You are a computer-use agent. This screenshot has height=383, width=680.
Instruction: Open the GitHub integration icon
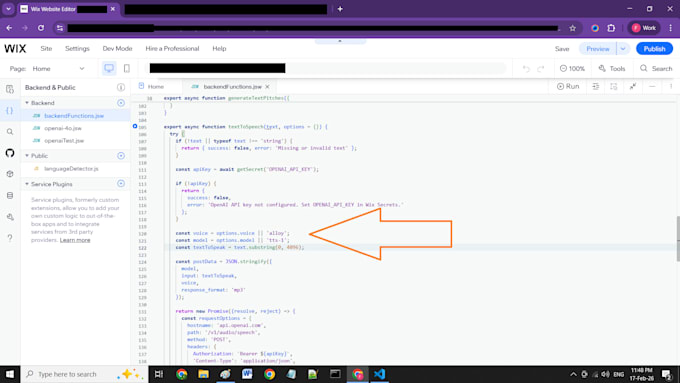pyautogui.click(x=10, y=153)
